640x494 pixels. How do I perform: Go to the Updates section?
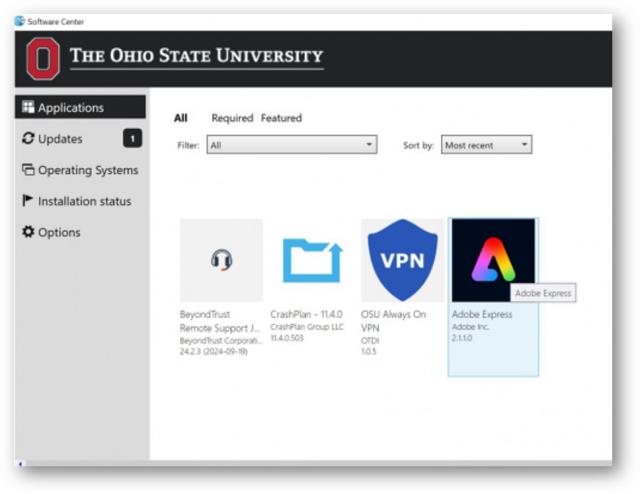pos(80,138)
